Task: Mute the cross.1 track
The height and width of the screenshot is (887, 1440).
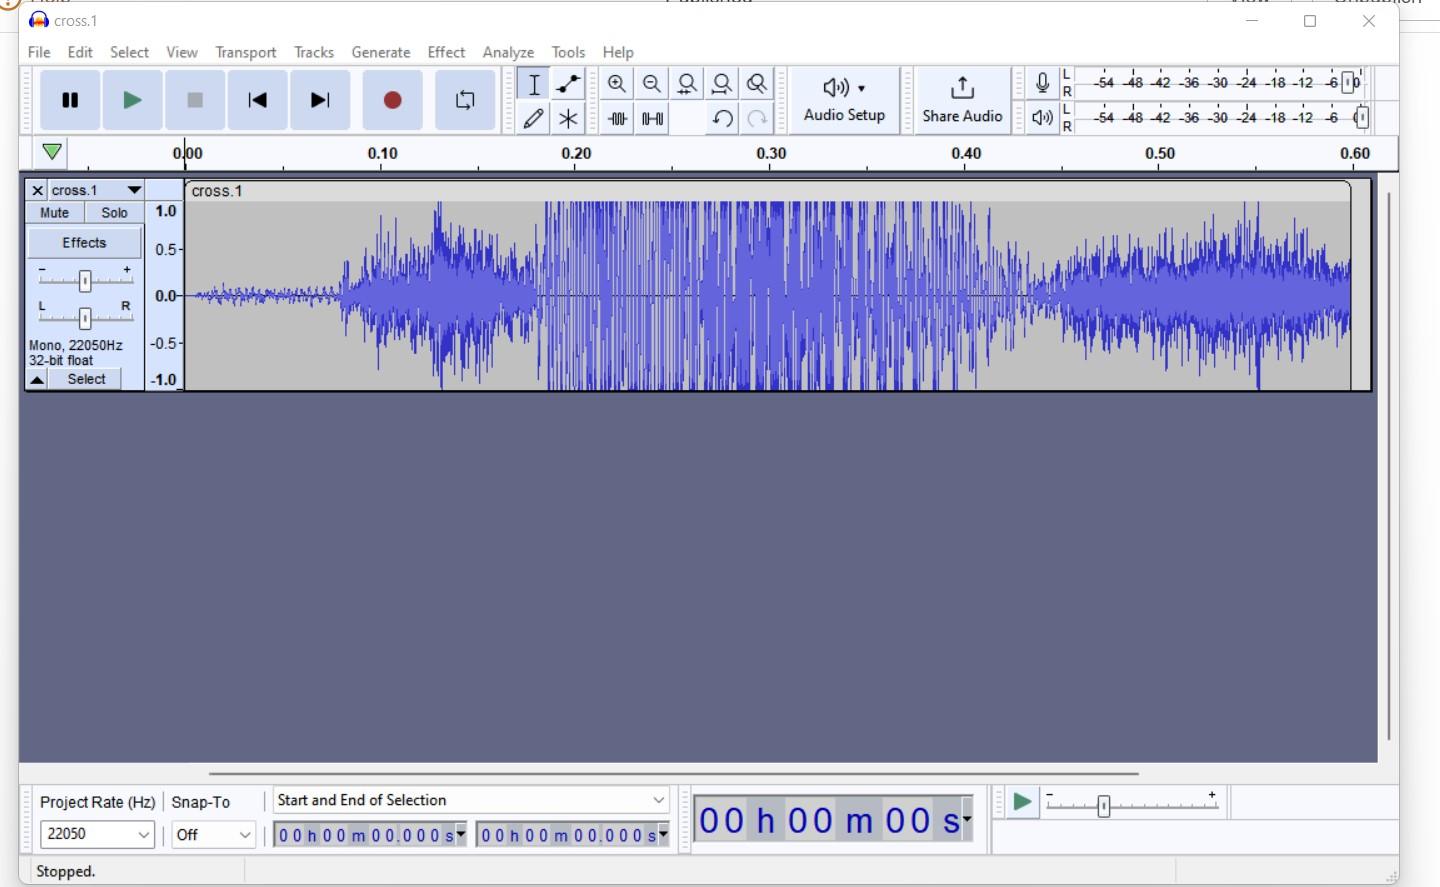Action: tap(55, 213)
